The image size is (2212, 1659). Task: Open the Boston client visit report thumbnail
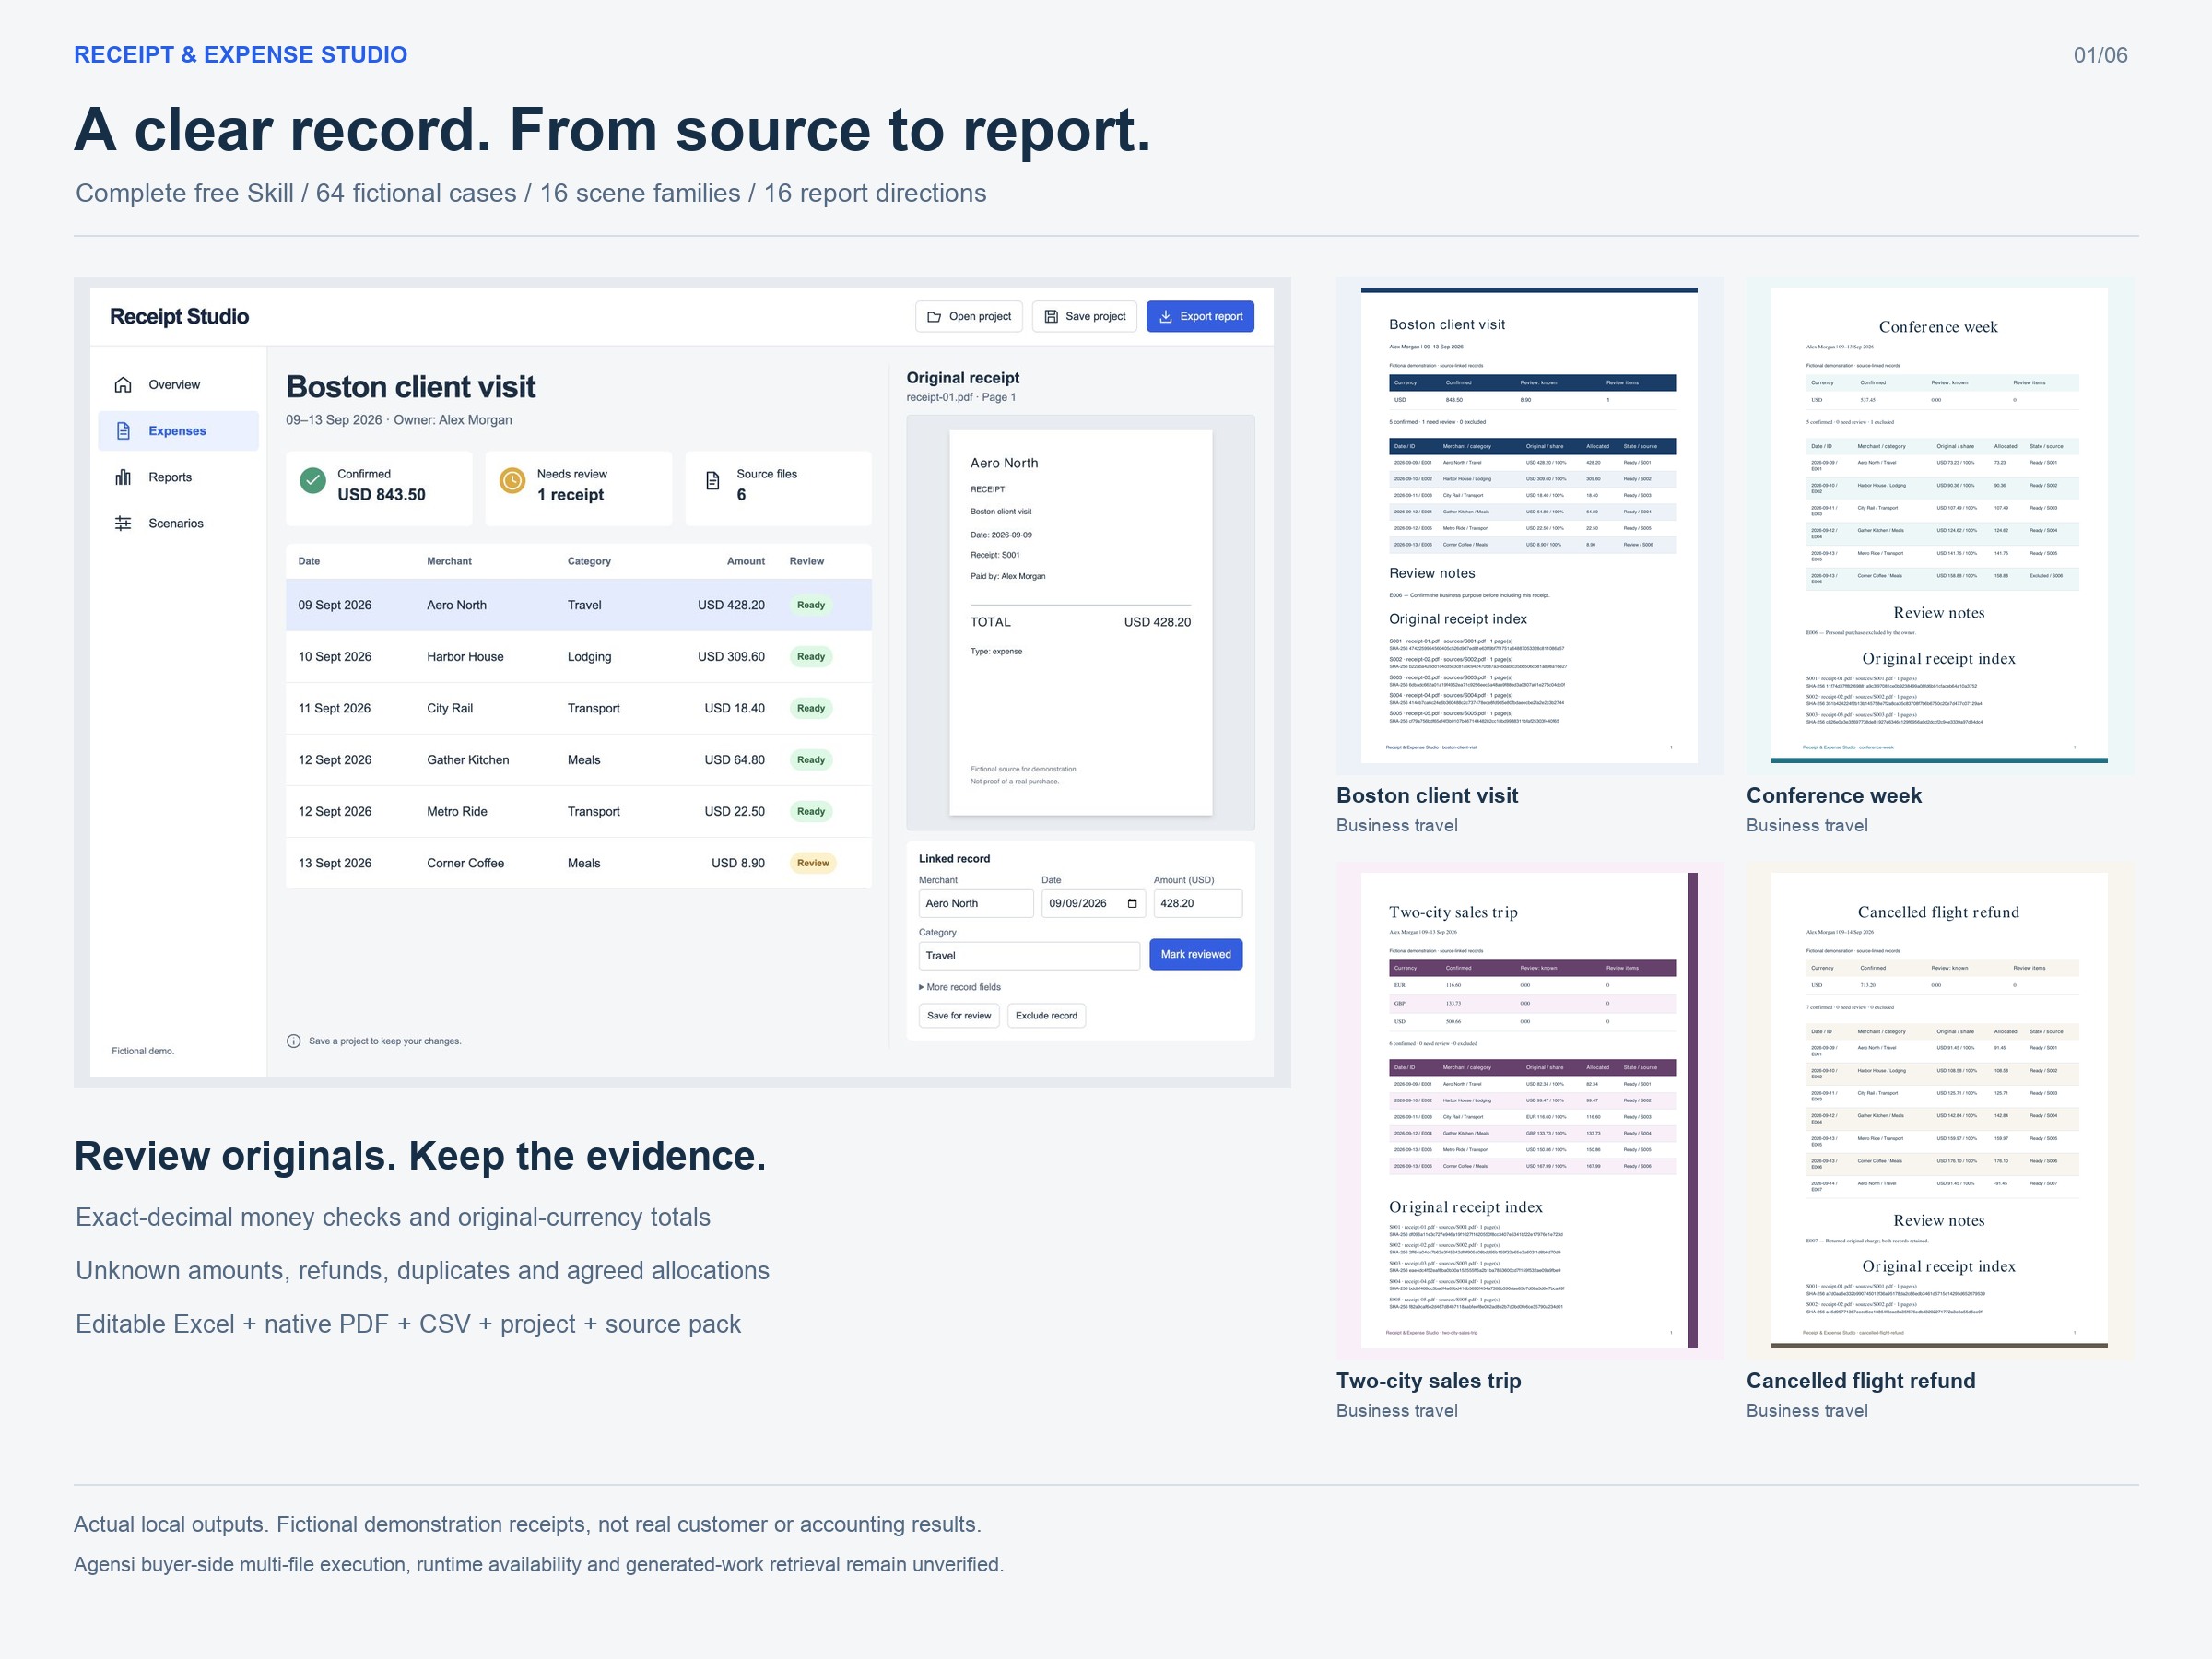coord(1529,525)
